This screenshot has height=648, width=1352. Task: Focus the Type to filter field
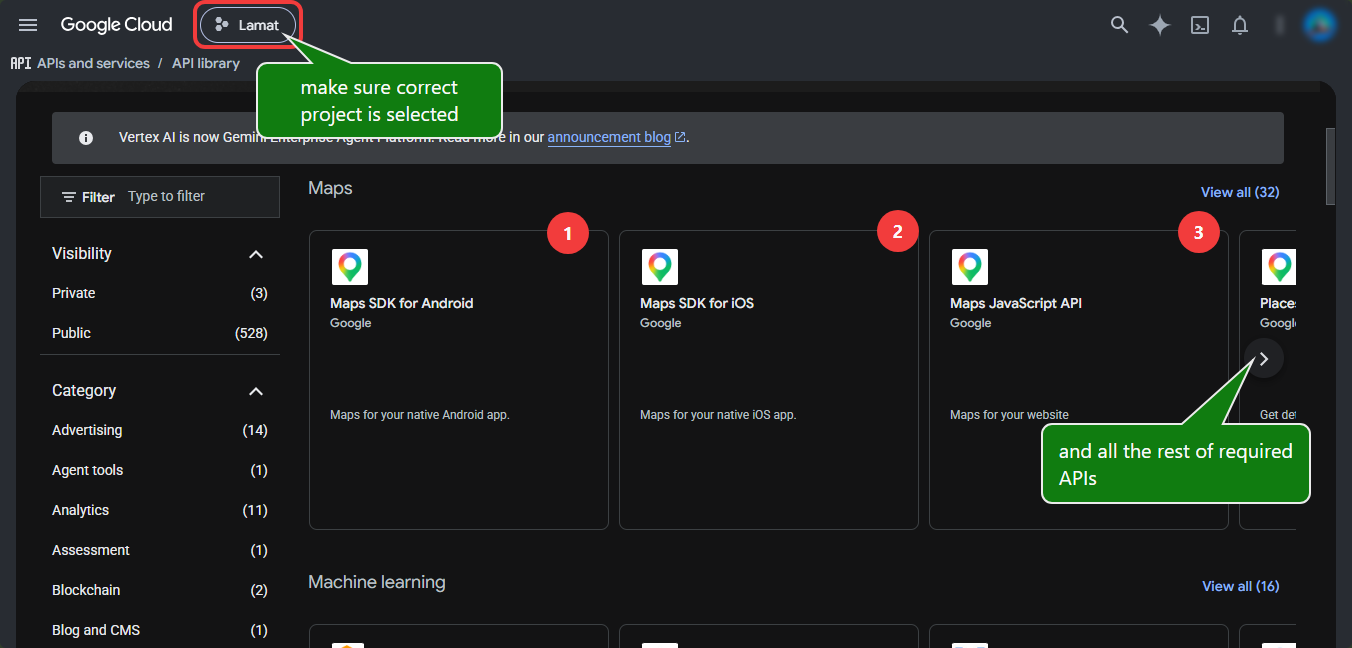pyautogui.click(x=200, y=197)
